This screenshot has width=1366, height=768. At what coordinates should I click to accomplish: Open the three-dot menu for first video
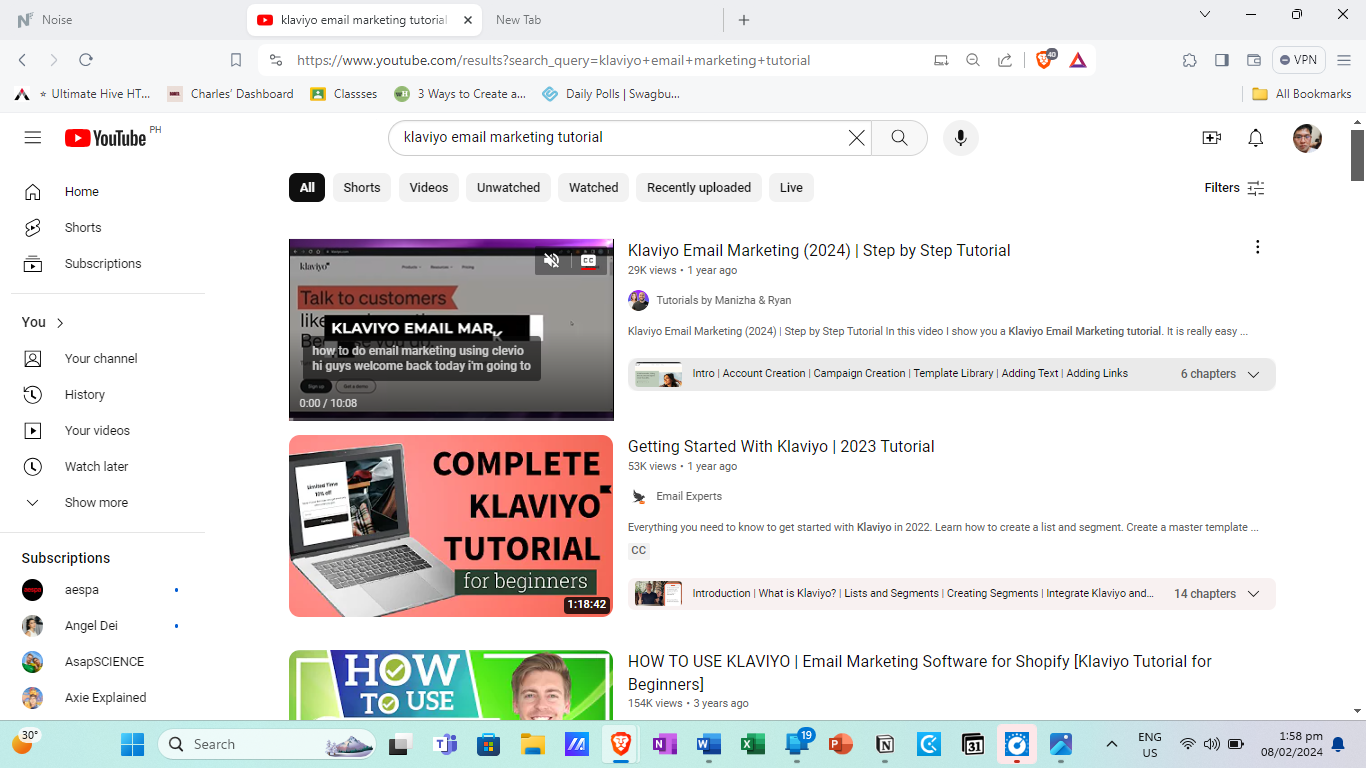tap(1257, 248)
